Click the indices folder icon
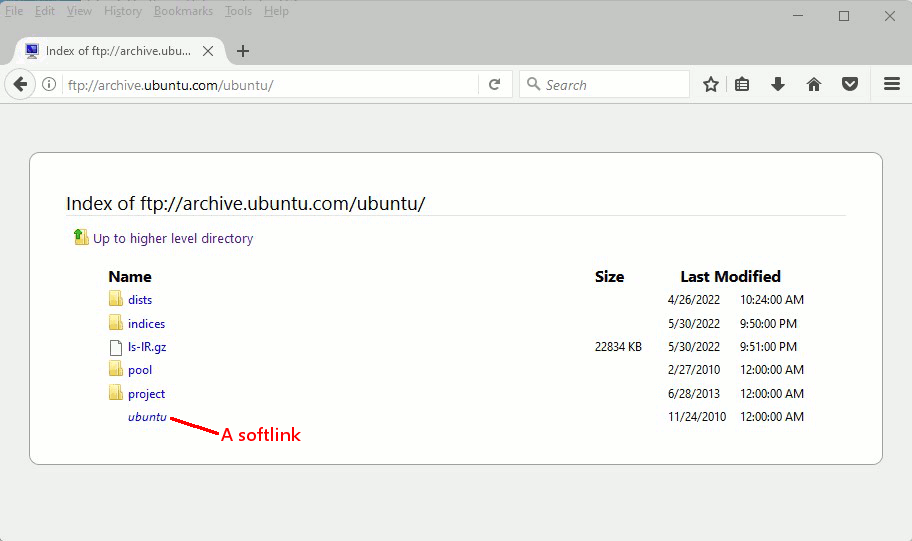Image resolution: width=912 pixels, height=541 pixels. coord(116,323)
